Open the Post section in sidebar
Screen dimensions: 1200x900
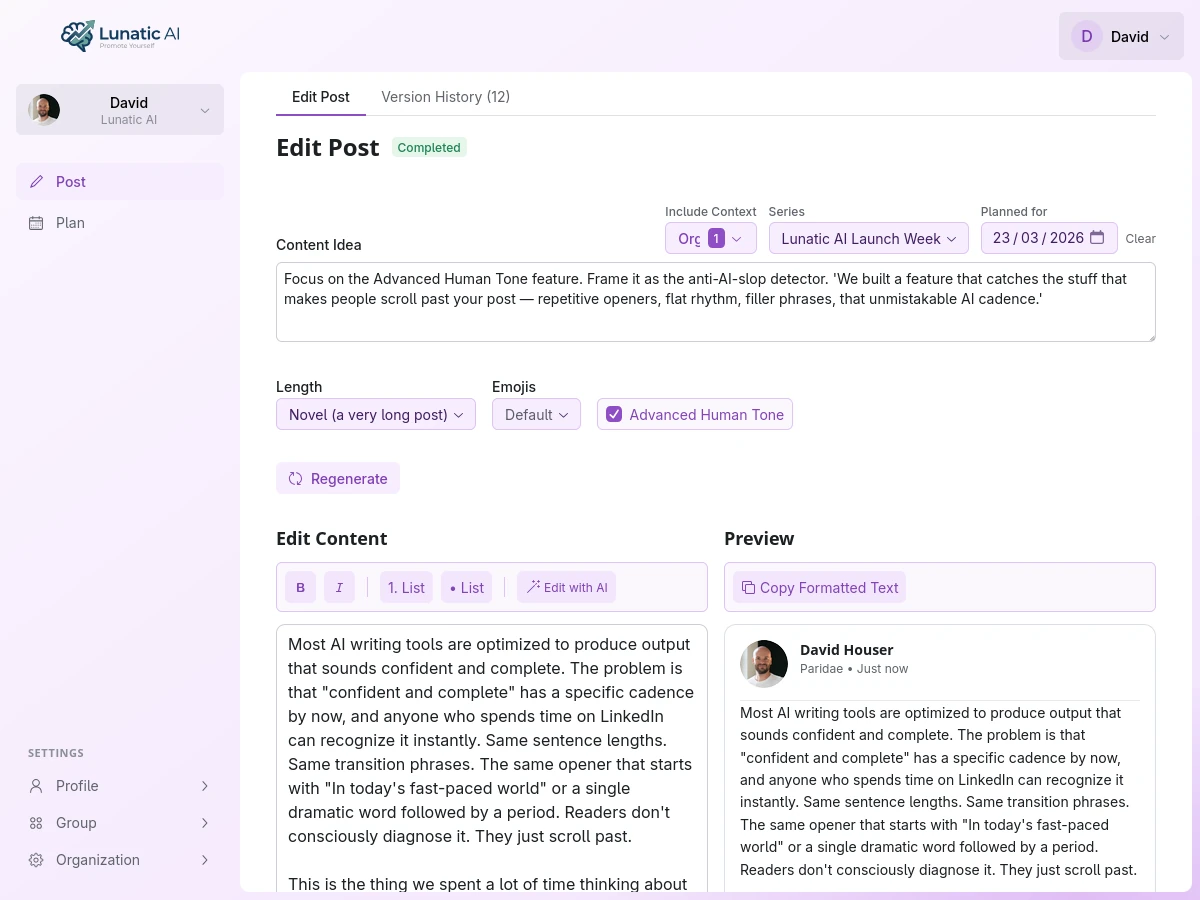tap(120, 182)
